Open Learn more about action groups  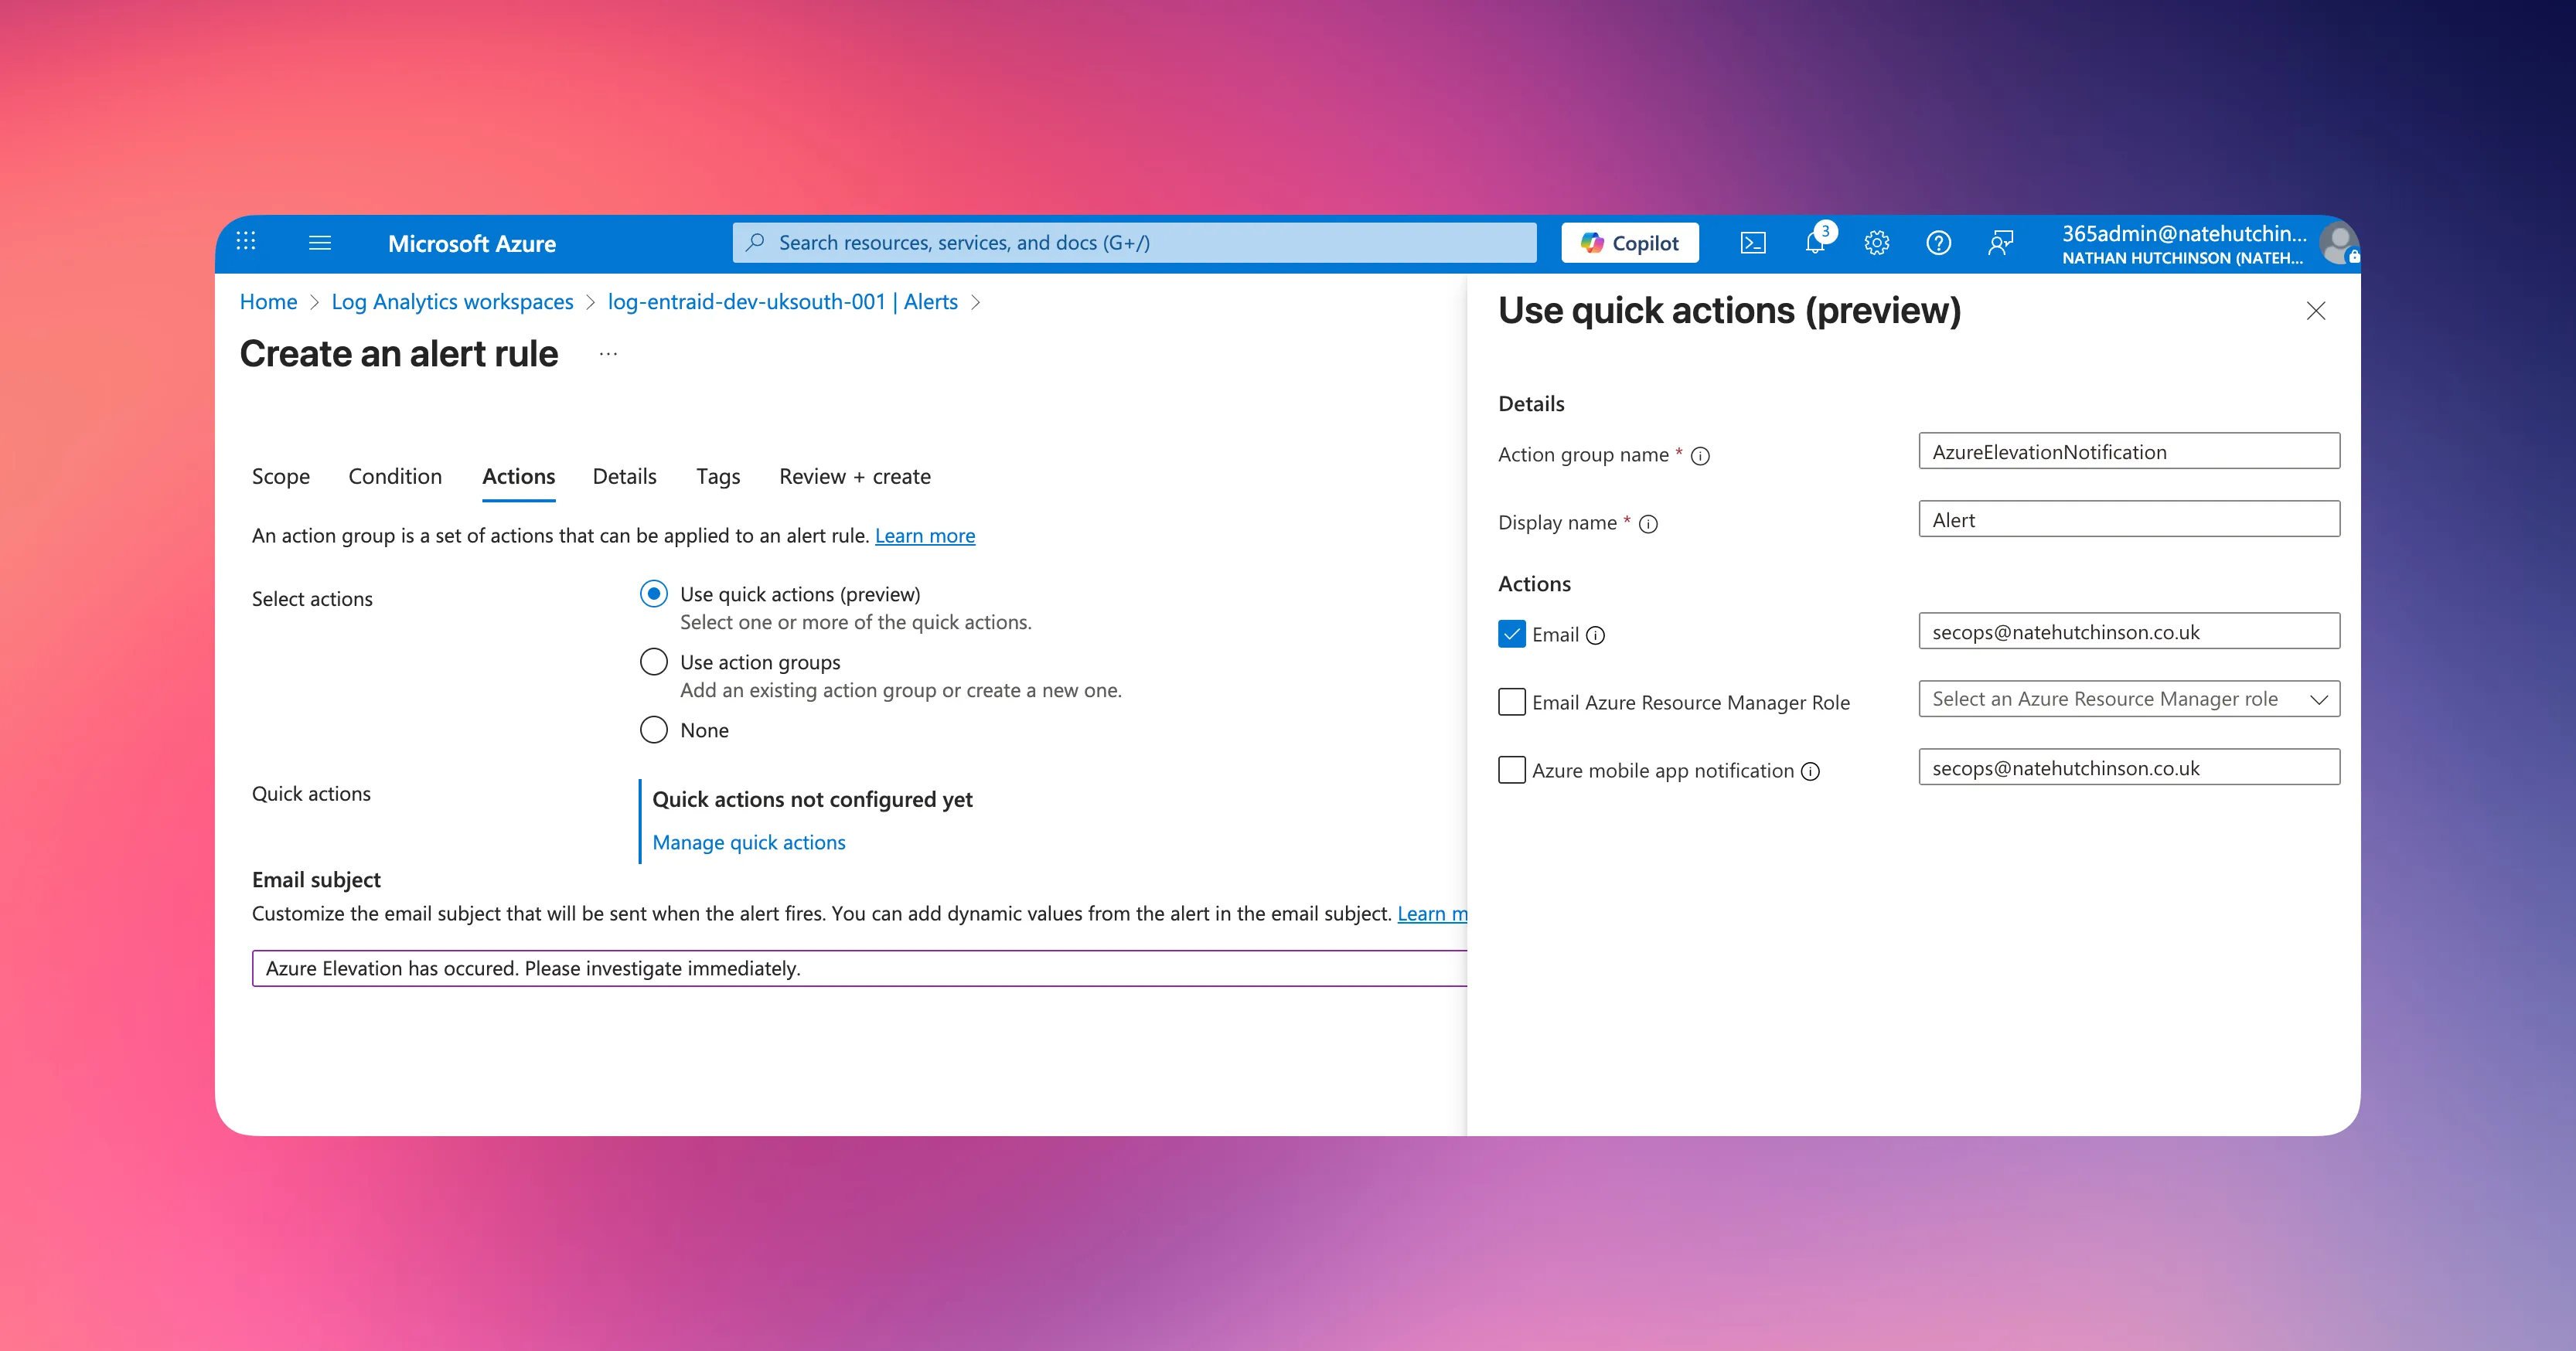pos(925,536)
